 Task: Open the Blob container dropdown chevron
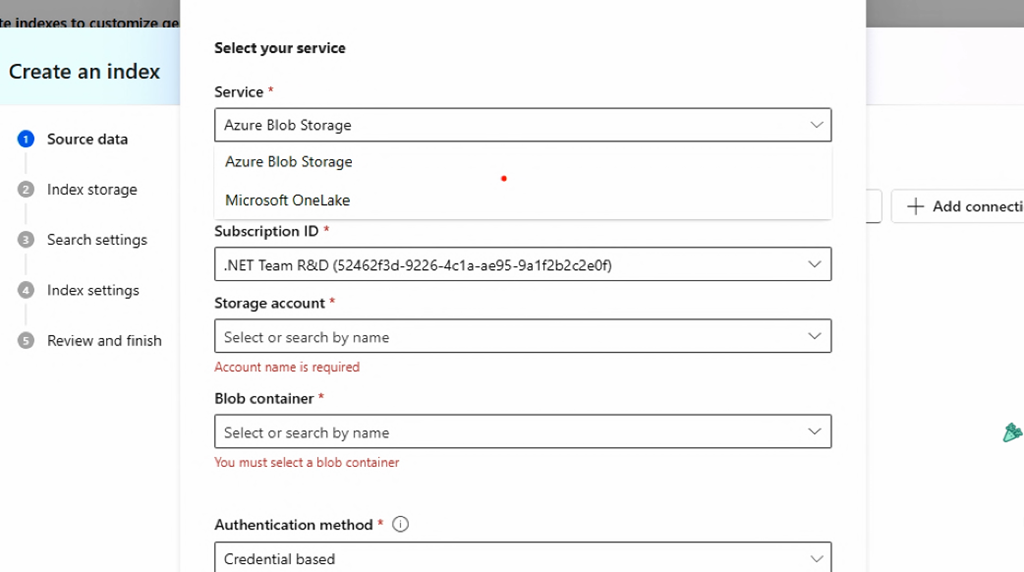[816, 431]
